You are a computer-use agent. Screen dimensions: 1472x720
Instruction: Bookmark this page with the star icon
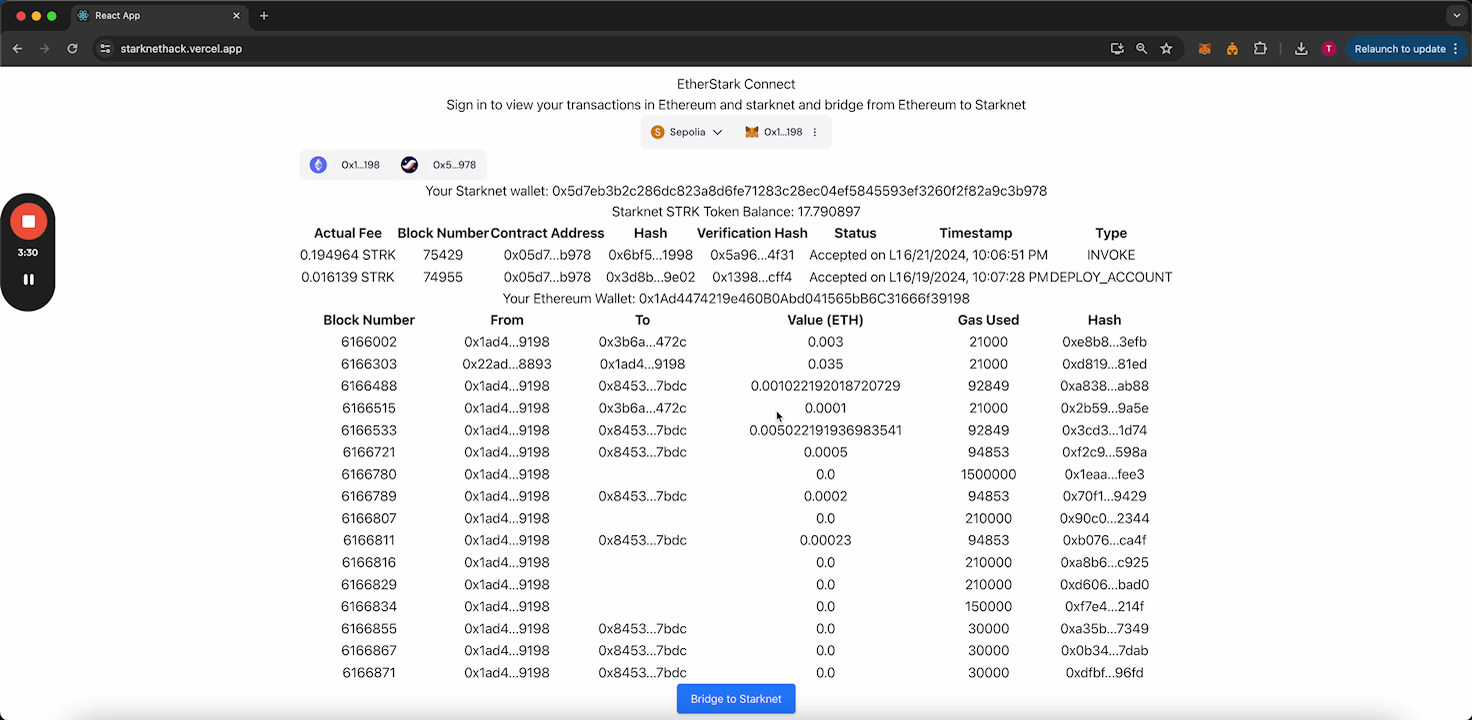click(1166, 48)
